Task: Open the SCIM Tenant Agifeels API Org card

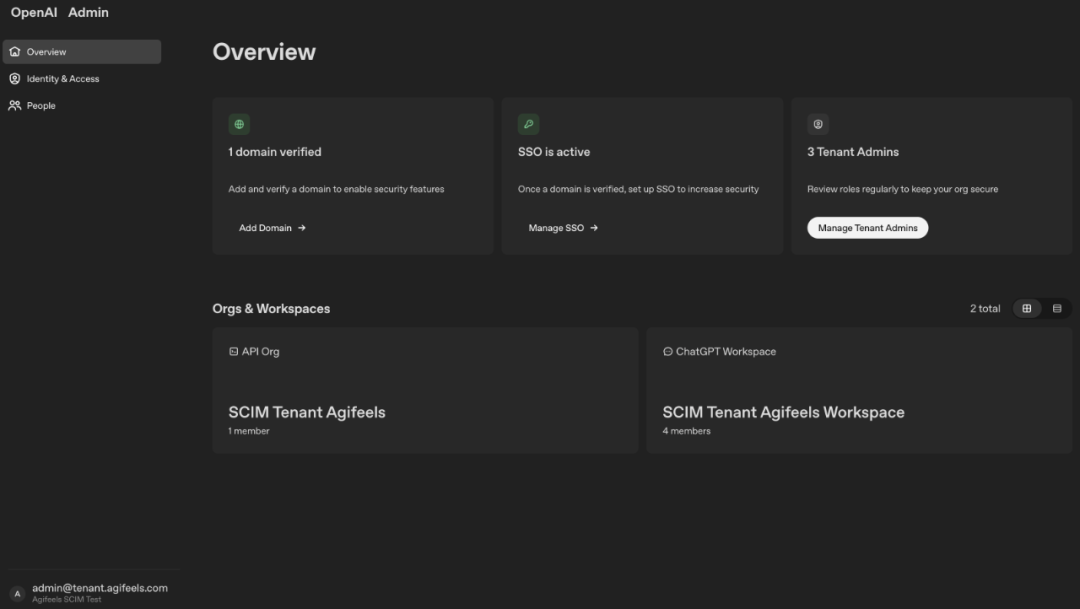Action: 425,391
